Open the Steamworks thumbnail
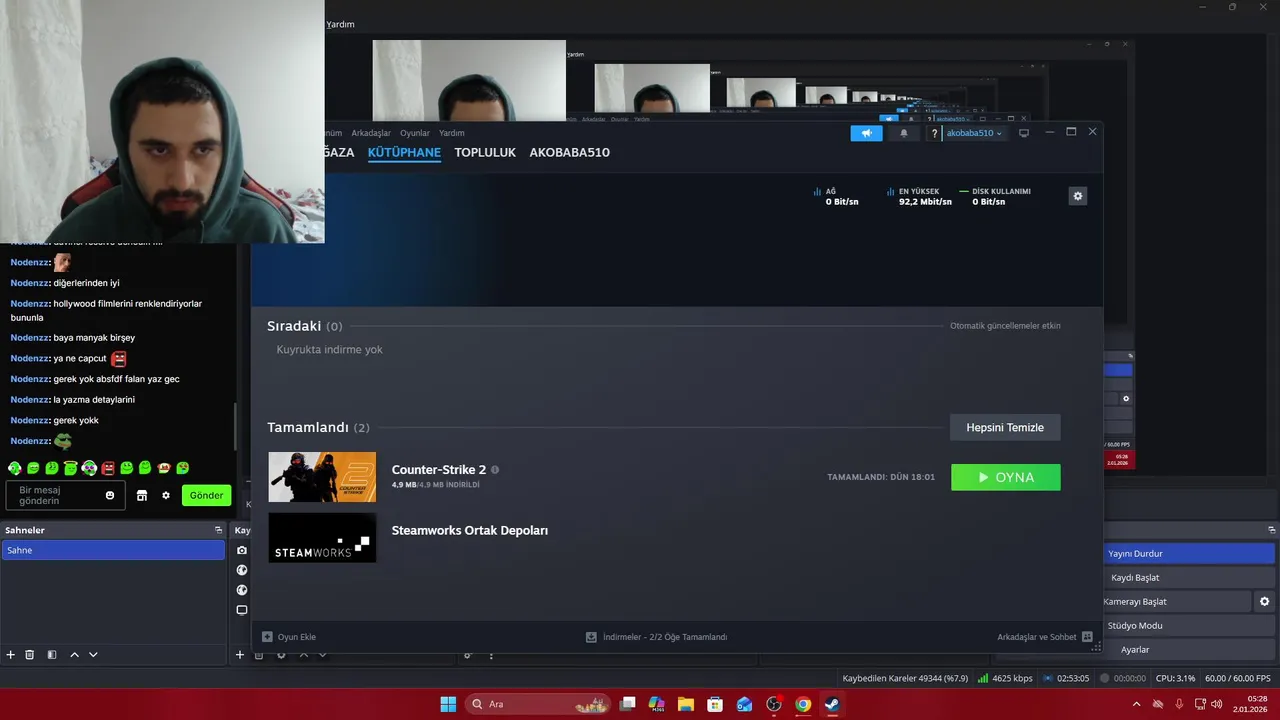This screenshot has width=1280, height=720. tap(322, 538)
